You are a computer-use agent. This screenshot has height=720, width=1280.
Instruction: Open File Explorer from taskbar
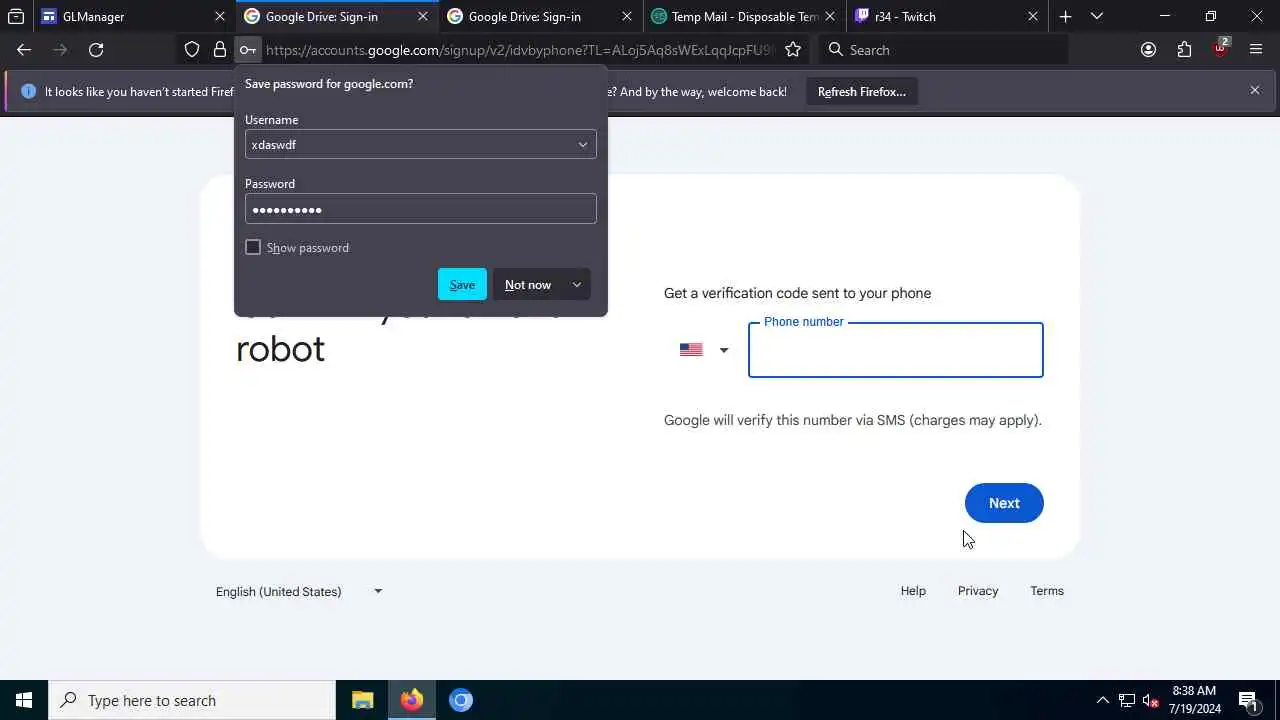click(x=362, y=700)
